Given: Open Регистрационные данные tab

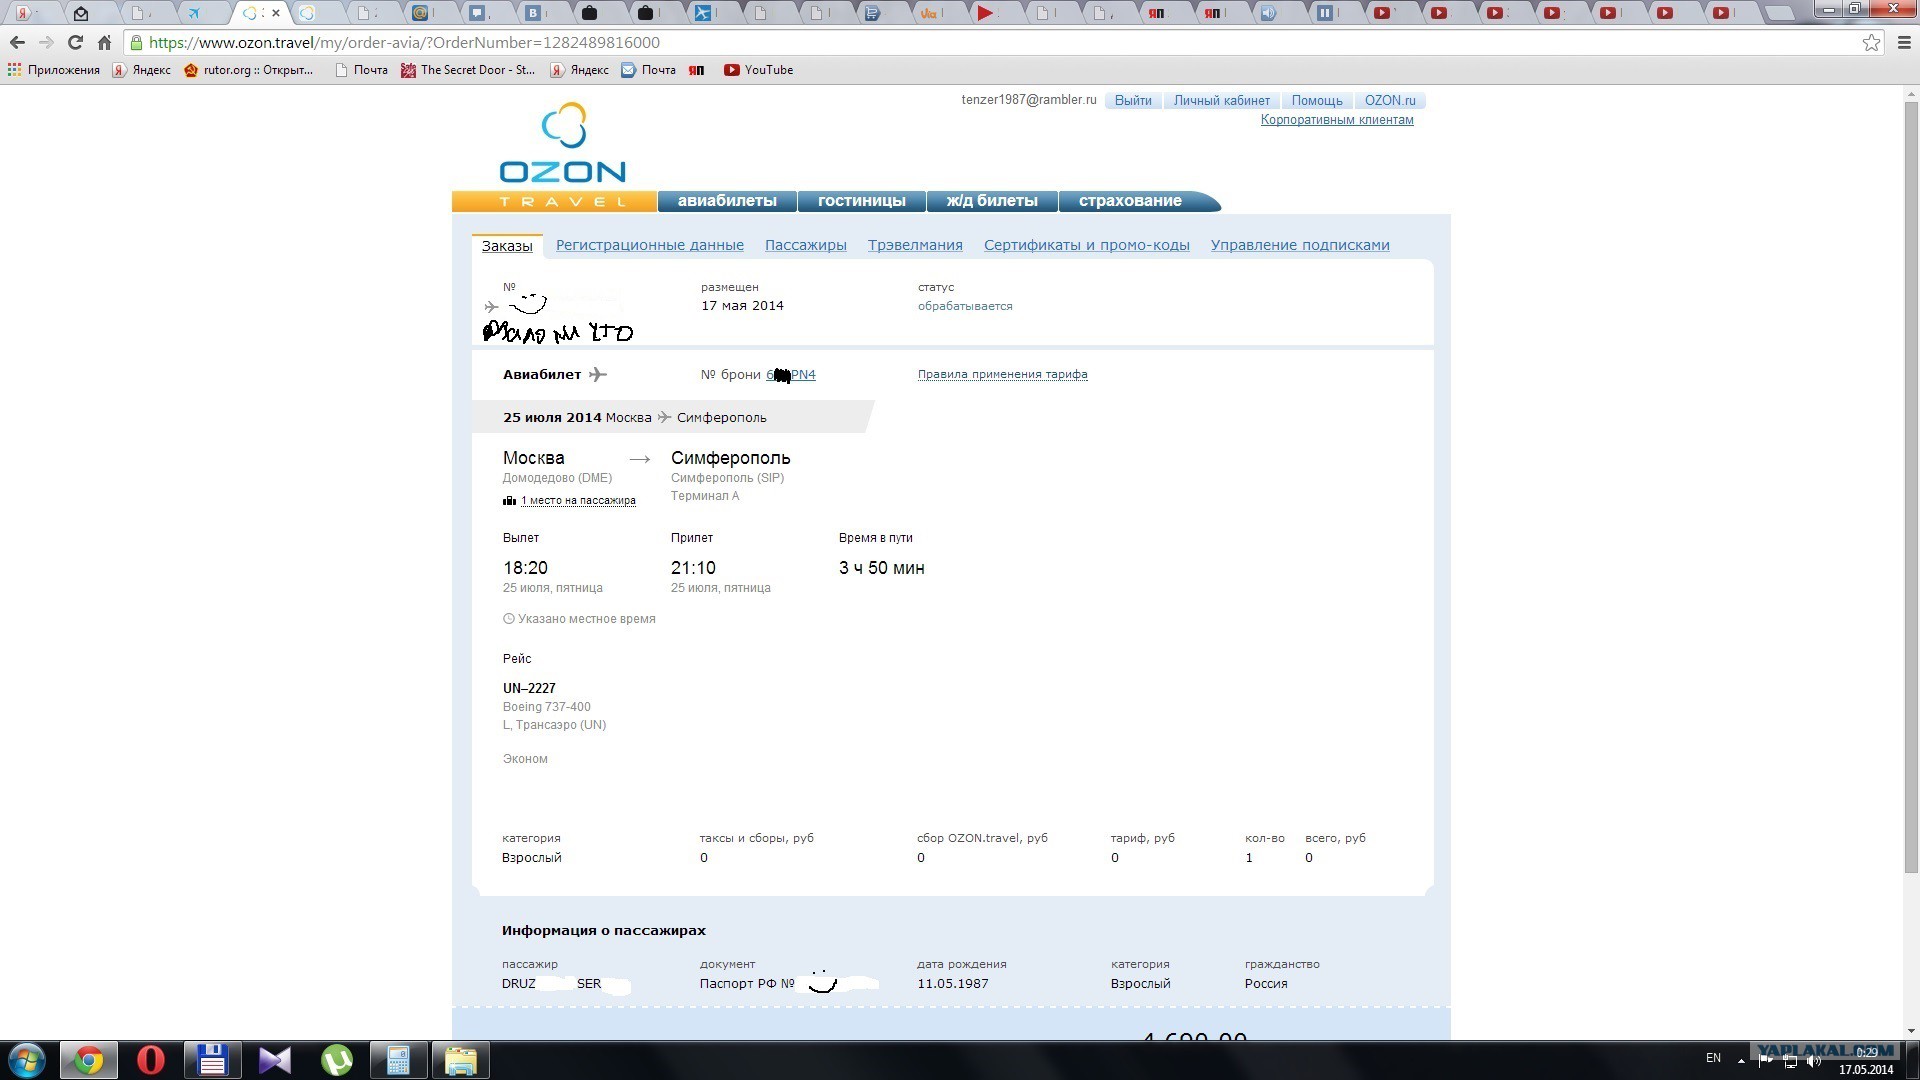Looking at the screenshot, I should 650,246.
